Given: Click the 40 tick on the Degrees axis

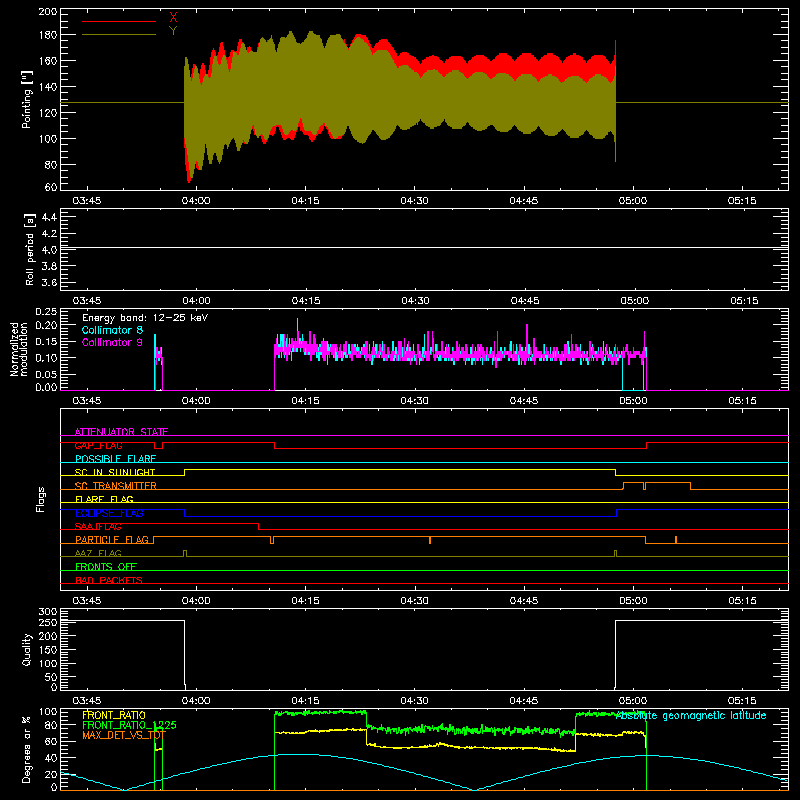Looking at the screenshot, I should pyautogui.click(x=52, y=758).
